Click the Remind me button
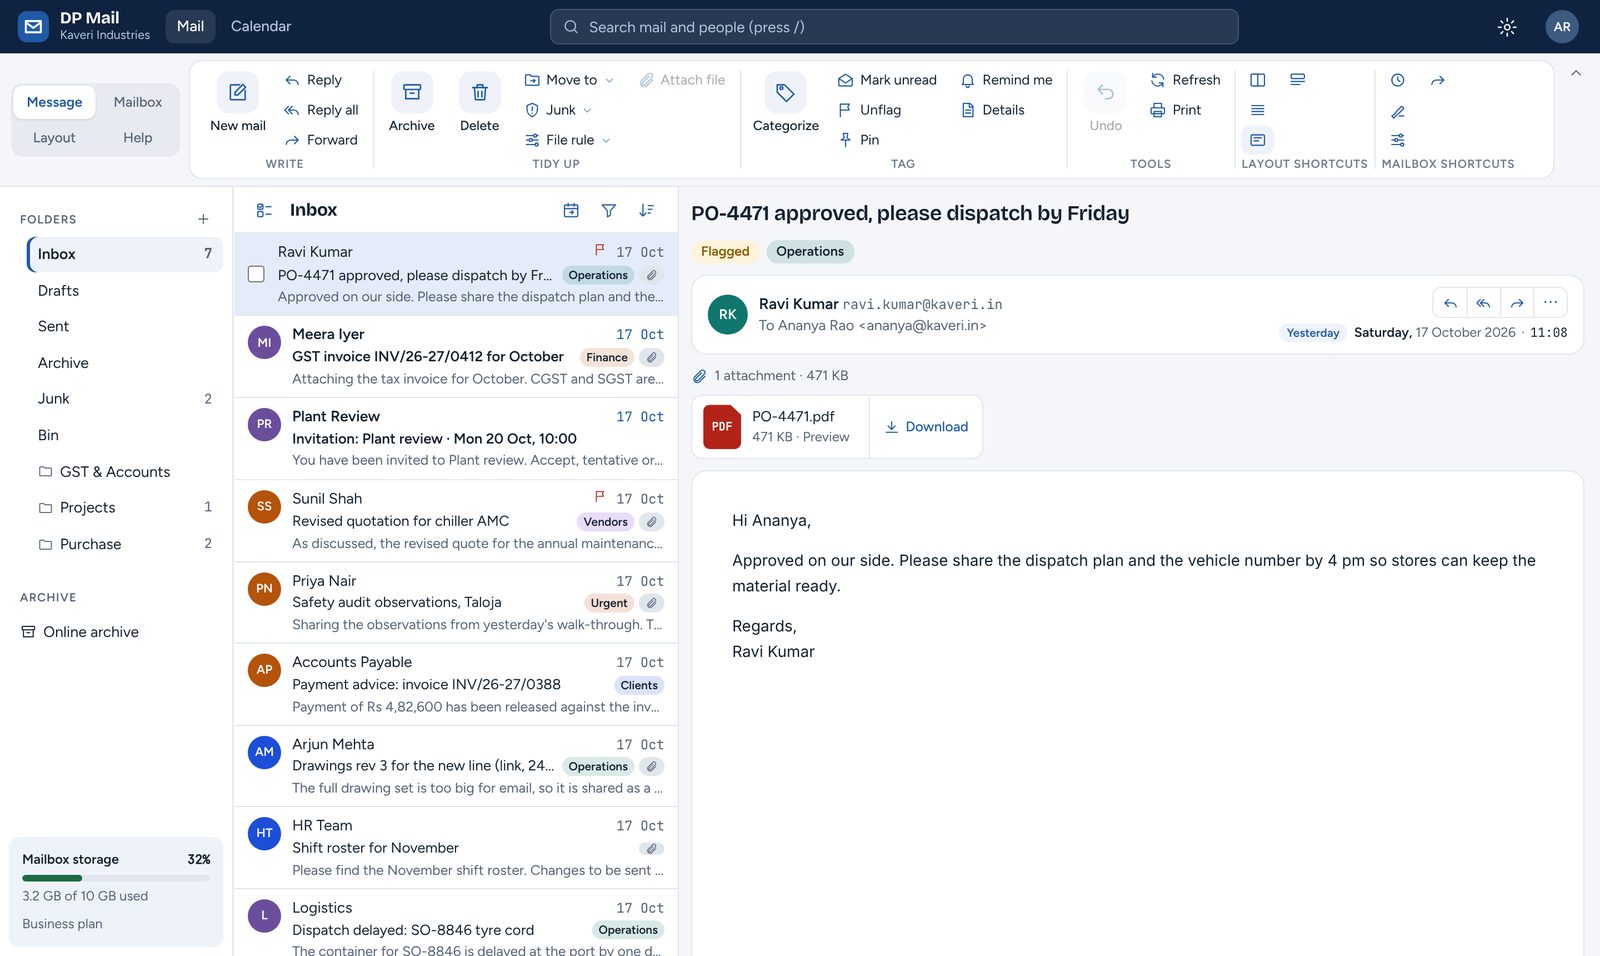1600x956 pixels. pyautogui.click(x=1006, y=80)
